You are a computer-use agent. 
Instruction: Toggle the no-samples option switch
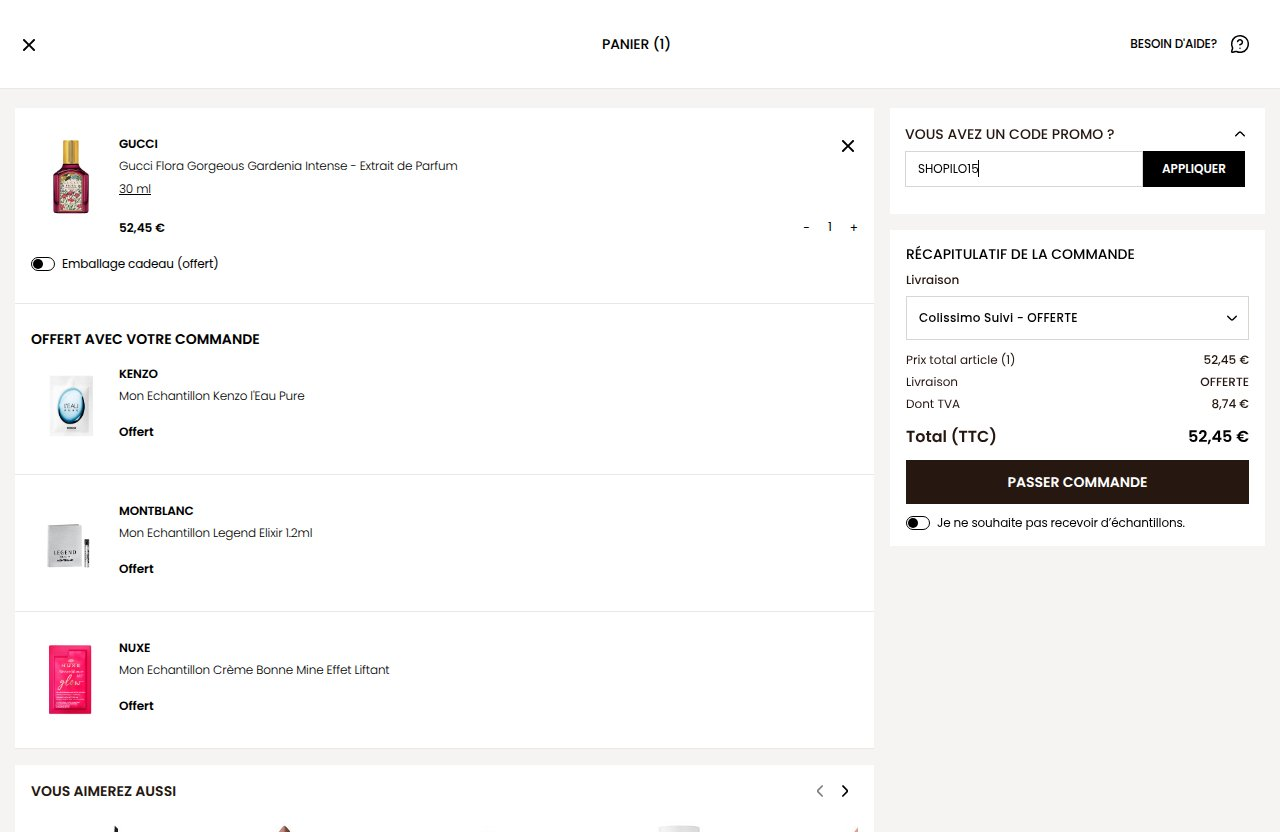[918, 523]
